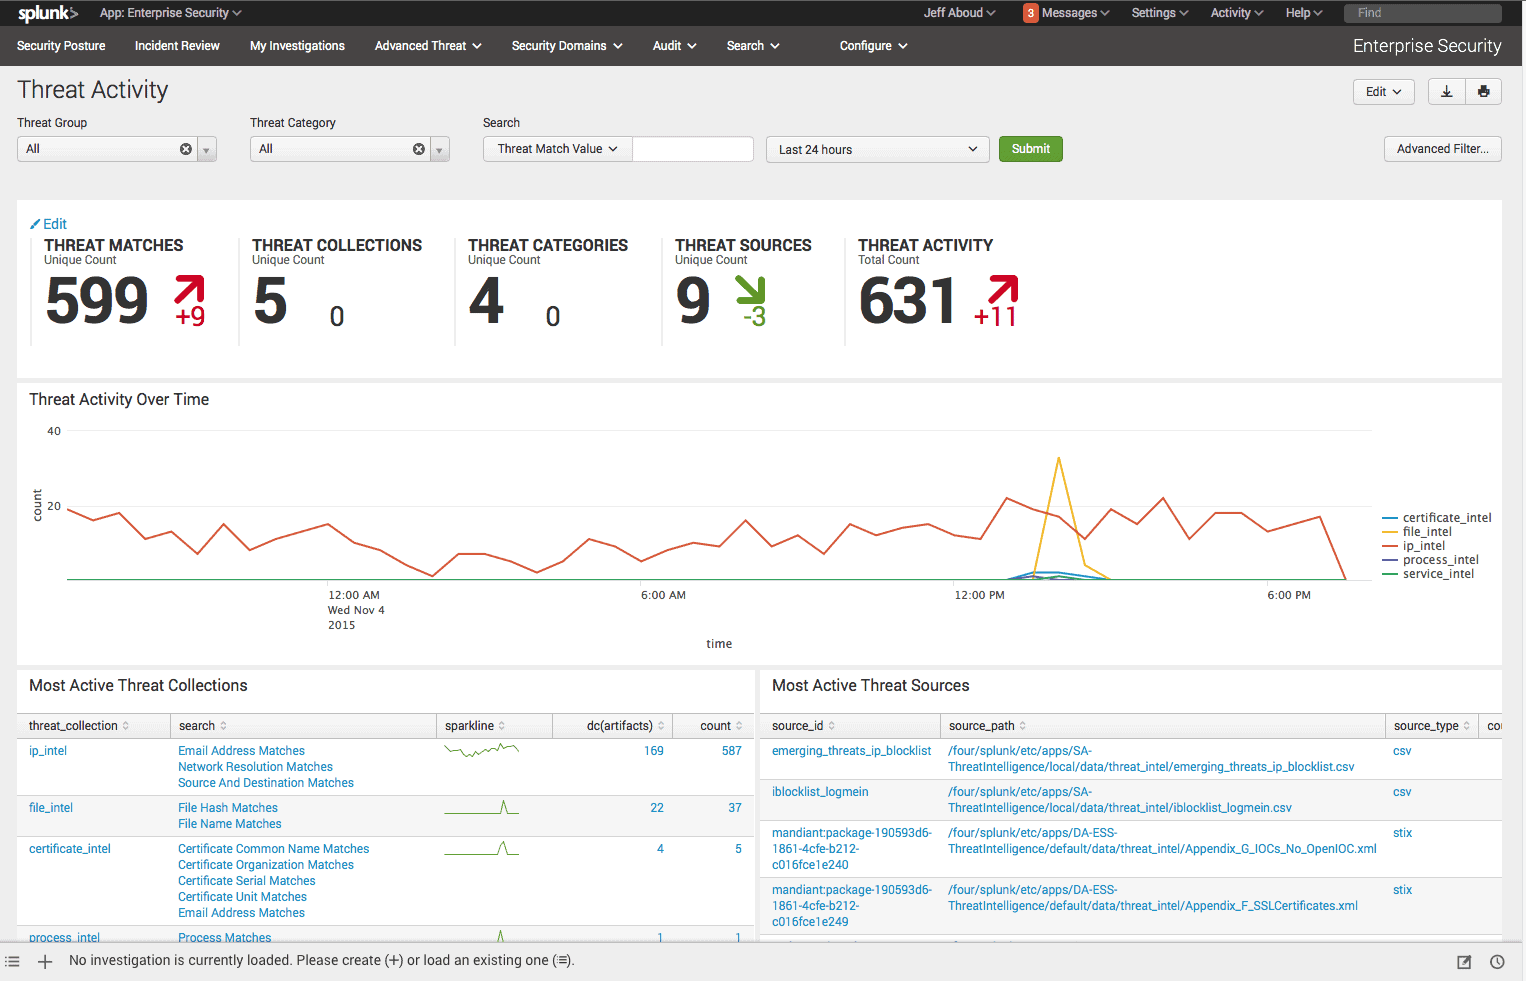Click the print dashboard icon

(x=1483, y=92)
